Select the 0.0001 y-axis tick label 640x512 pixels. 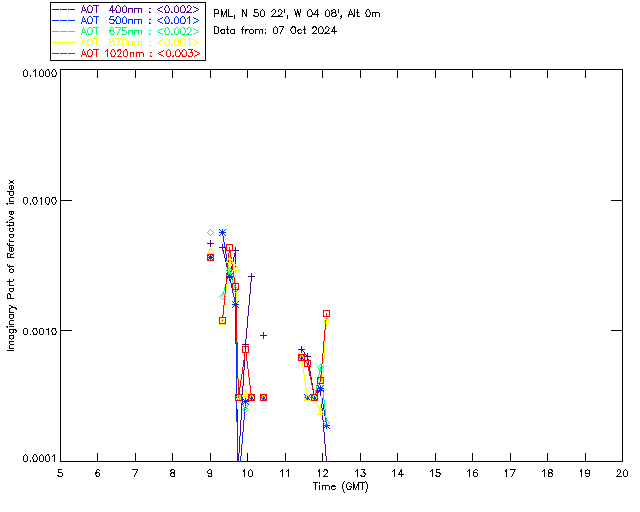(34, 459)
